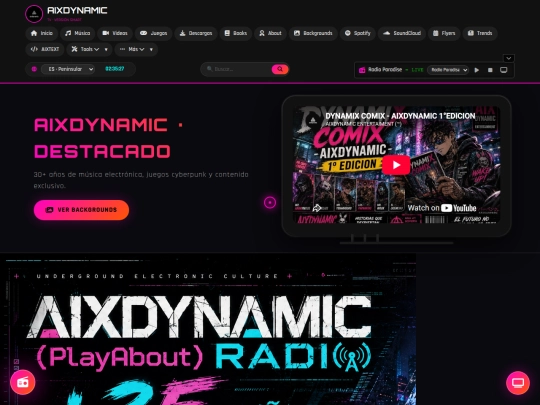The width and height of the screenshot is (540, 405).
Task: Go to the Música section
Action: click(77, 33)
